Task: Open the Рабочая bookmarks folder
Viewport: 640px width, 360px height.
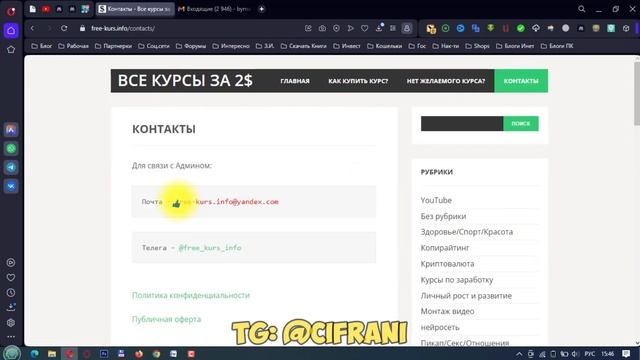Action: point(73,46)
